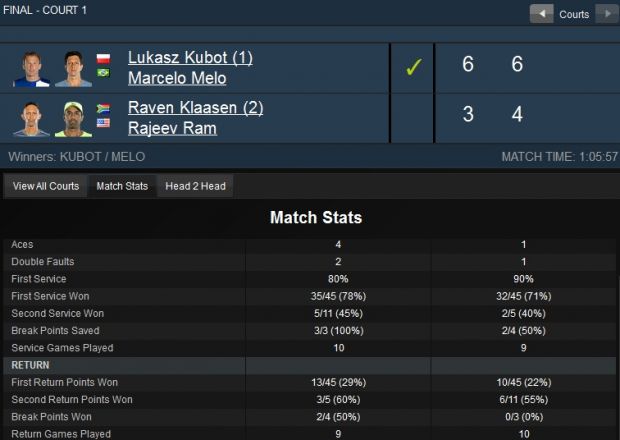This screenshot has width=620, height=440.
Task: Click the RETURN section header row
Action: click(310, 365)
